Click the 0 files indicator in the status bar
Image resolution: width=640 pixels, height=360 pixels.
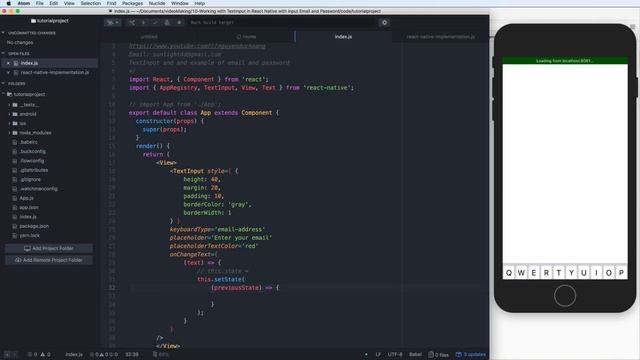[x=439, y=354]
